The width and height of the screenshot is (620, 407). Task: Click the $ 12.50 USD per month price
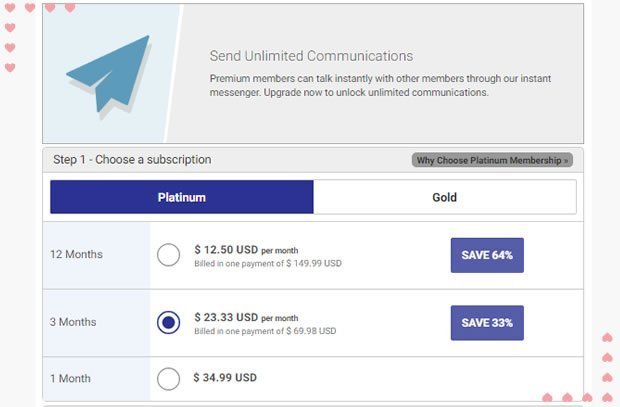click(x=246, y=250)
